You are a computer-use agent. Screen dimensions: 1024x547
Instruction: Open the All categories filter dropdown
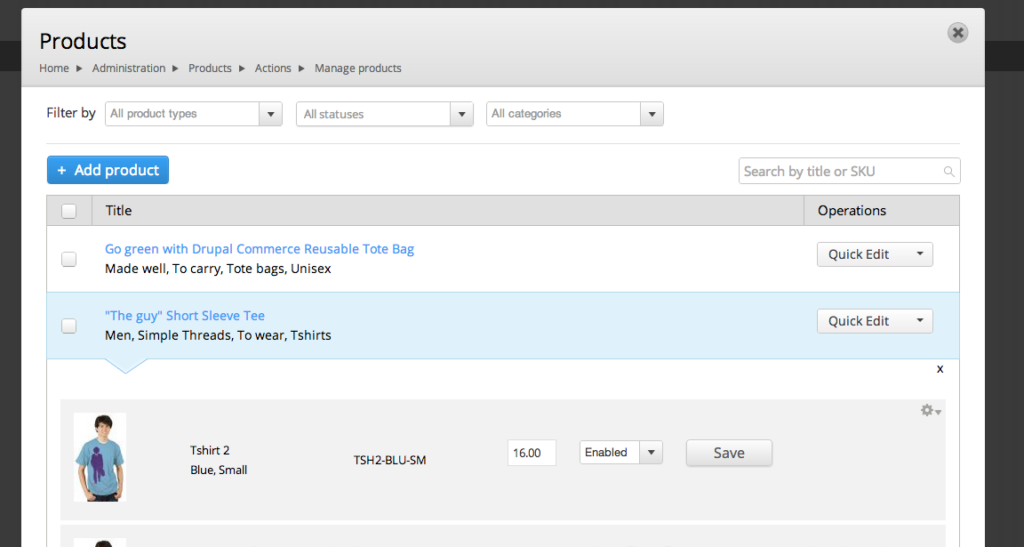point(575,114)
